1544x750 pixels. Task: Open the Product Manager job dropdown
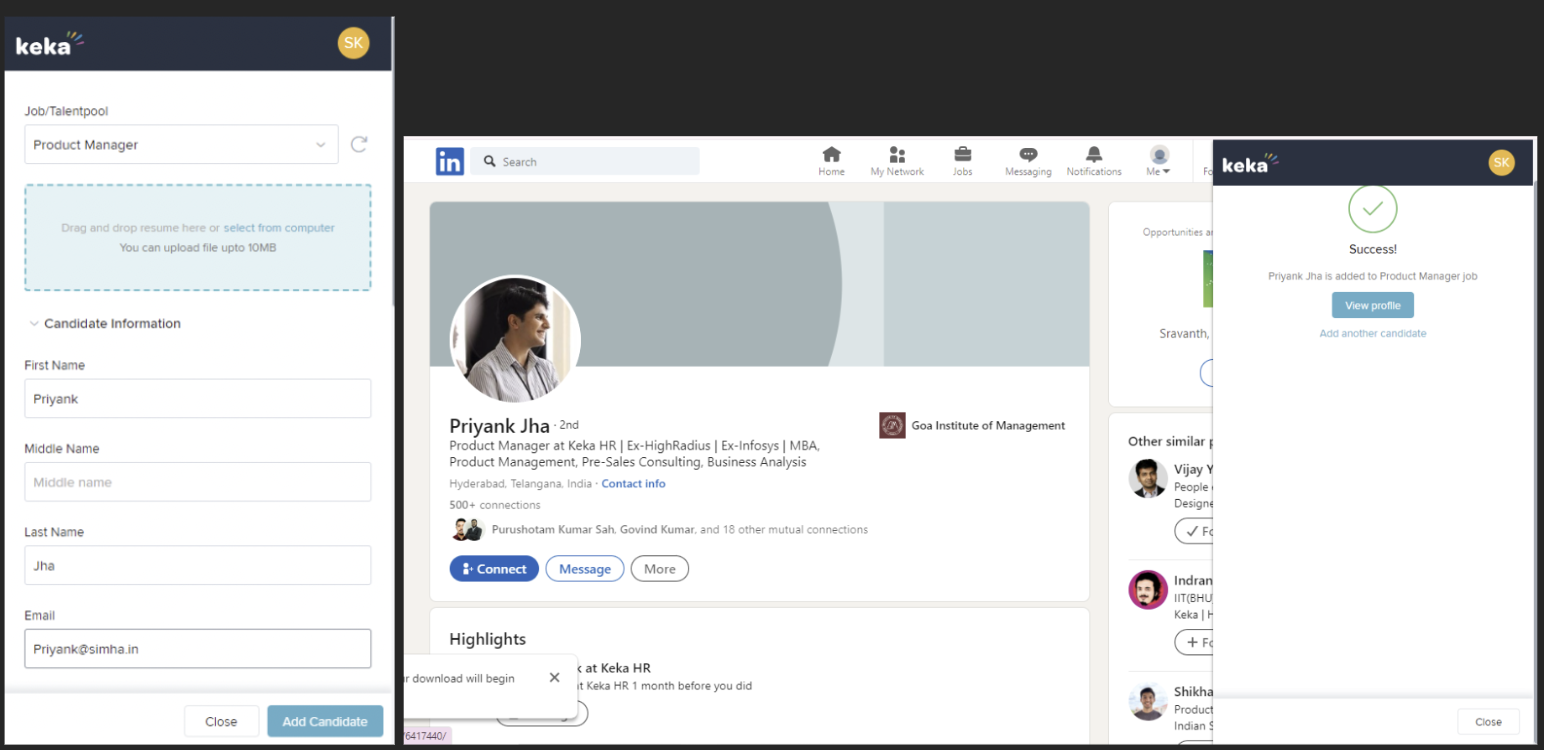point(181,144)
